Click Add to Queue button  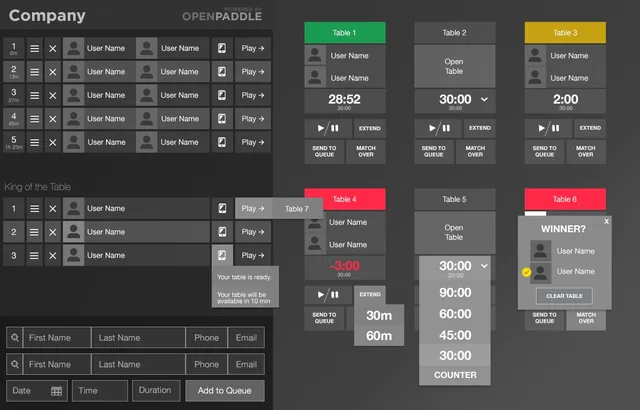coord(225,391)
